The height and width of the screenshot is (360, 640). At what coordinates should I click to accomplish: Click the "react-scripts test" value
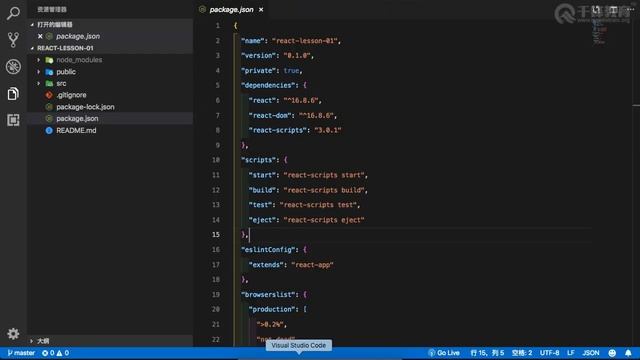point(318,205)
